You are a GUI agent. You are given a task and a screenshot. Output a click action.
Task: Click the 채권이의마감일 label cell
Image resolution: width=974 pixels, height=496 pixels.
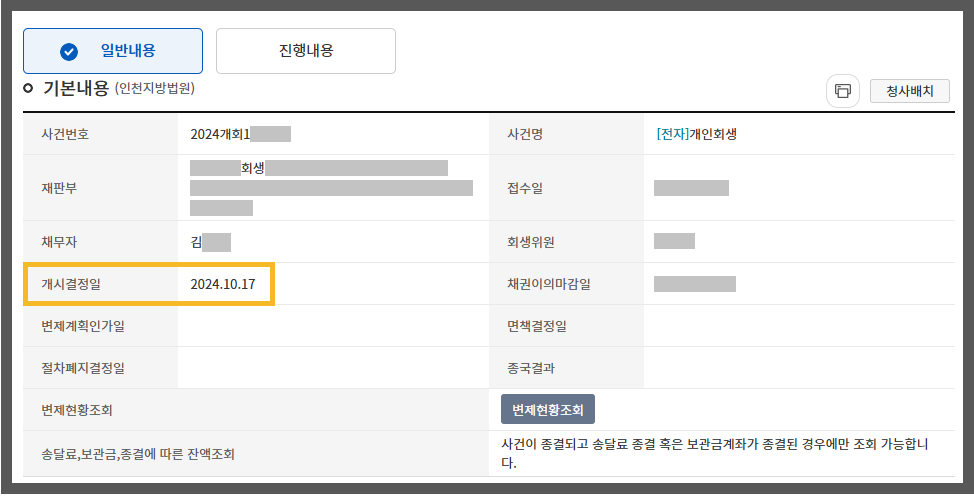coord(549,284)
